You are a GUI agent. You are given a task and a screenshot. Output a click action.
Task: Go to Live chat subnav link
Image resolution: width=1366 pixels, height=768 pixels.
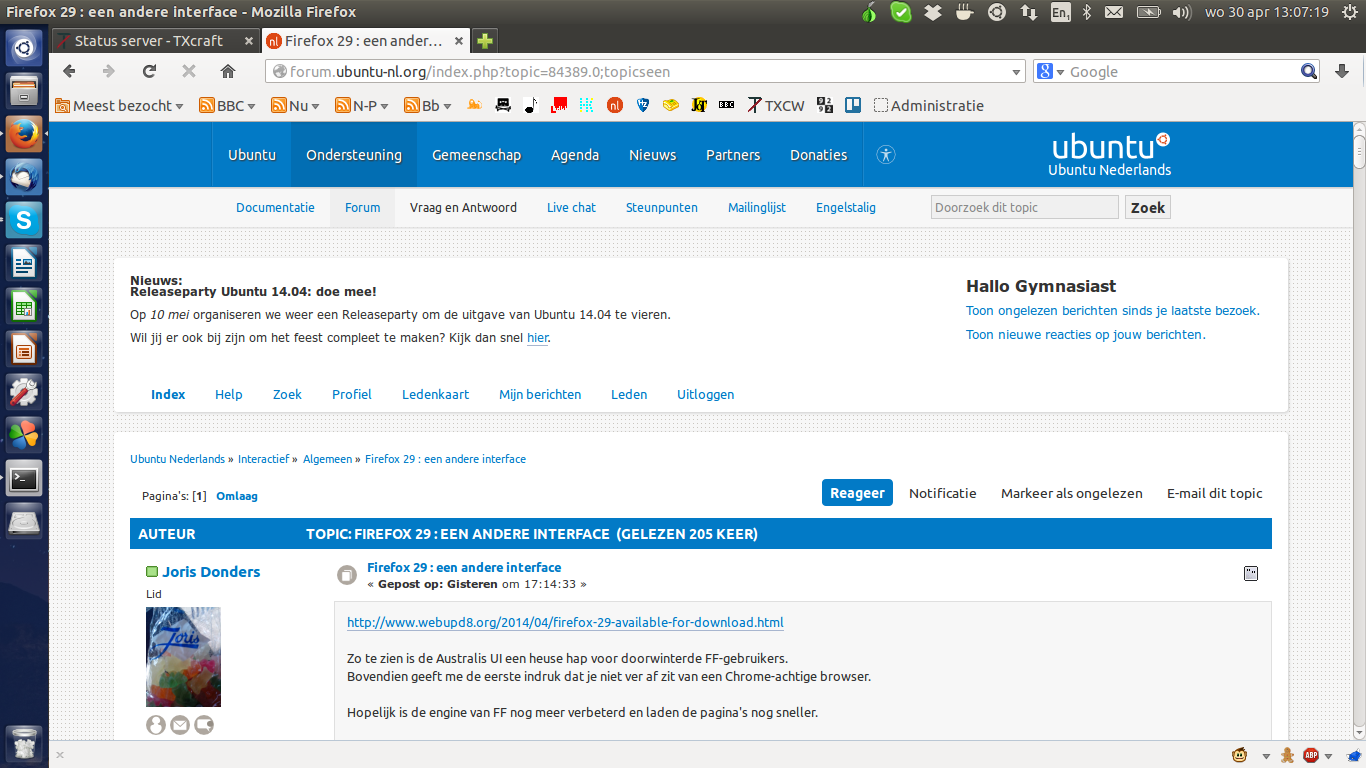point(571,208)
